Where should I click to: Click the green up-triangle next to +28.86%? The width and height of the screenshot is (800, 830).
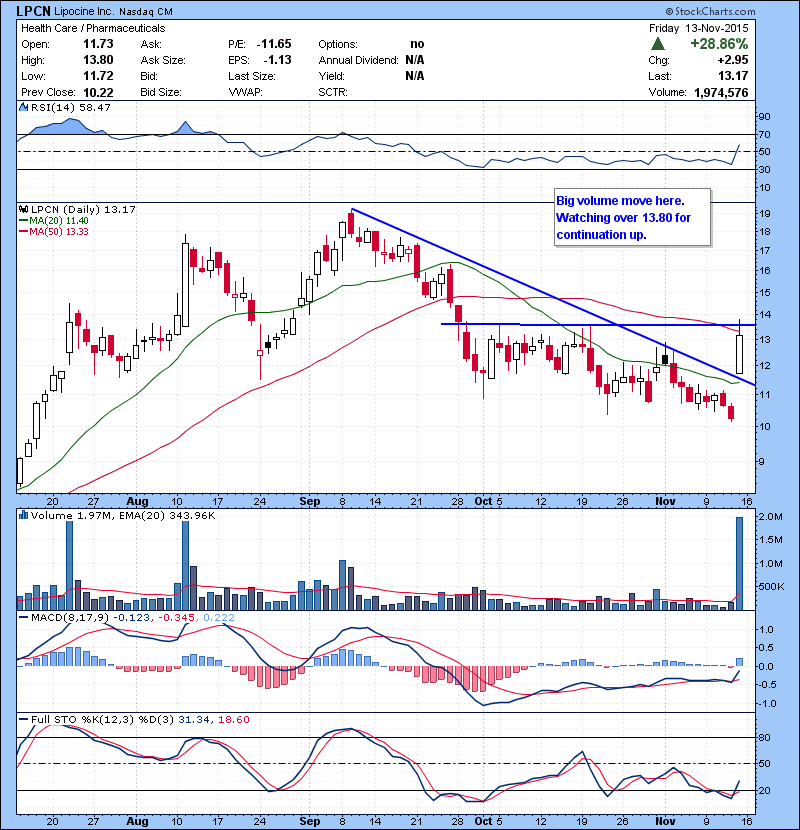click(658, 44)
